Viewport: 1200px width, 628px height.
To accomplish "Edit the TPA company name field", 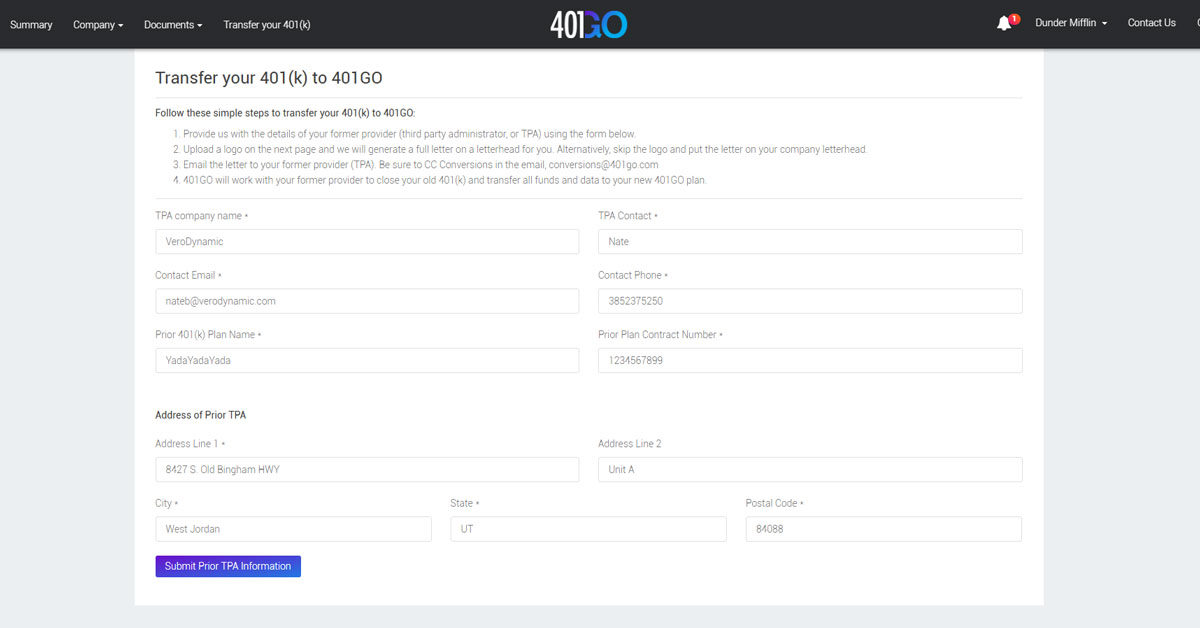I will pos(367,241).
